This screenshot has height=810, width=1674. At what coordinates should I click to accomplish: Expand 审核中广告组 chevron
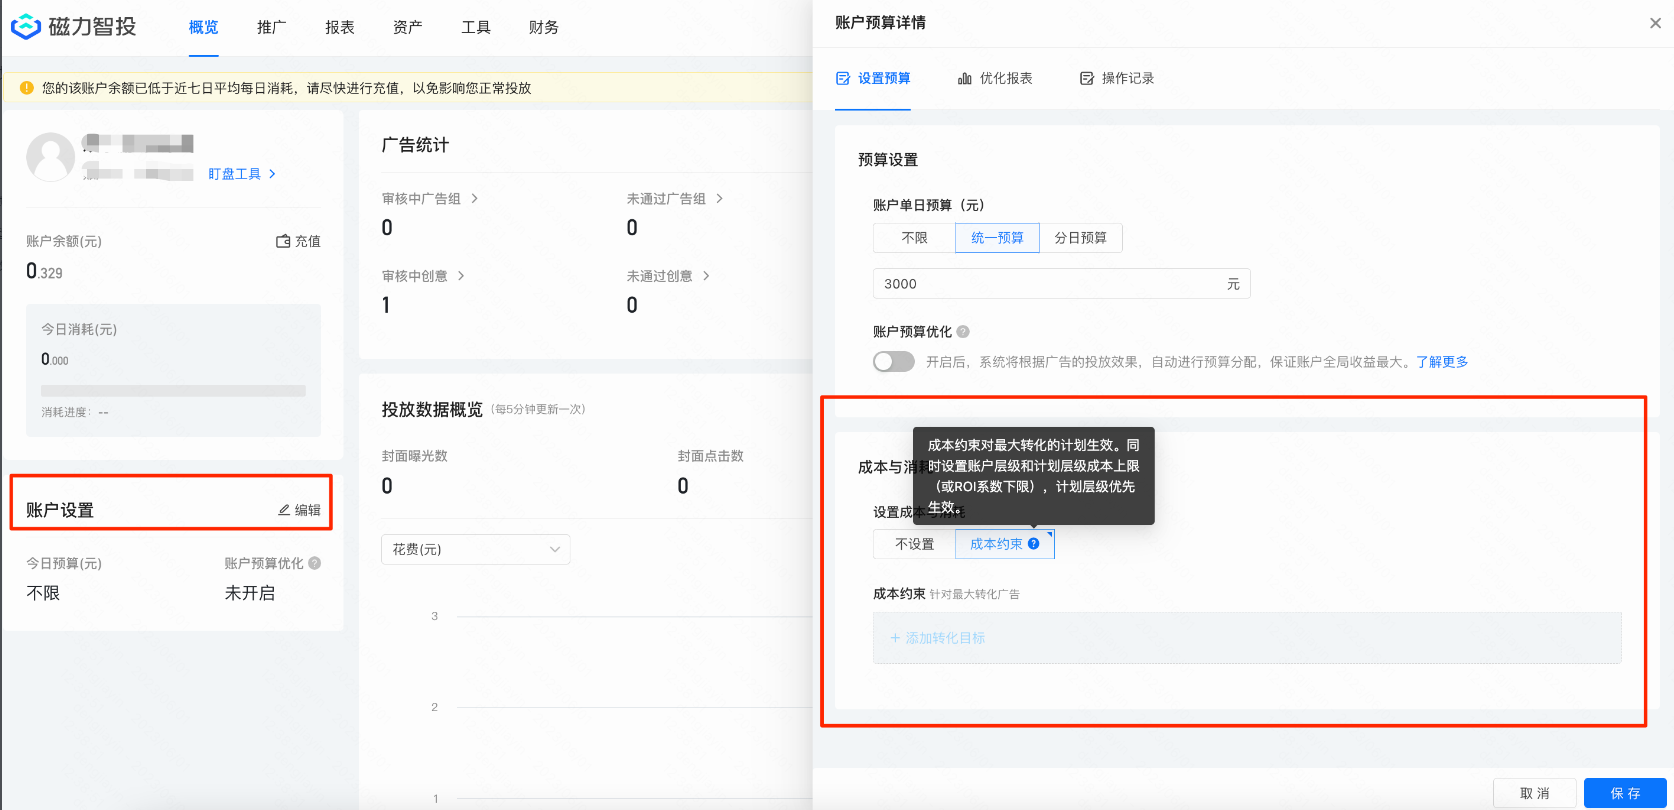click(474, 199)
